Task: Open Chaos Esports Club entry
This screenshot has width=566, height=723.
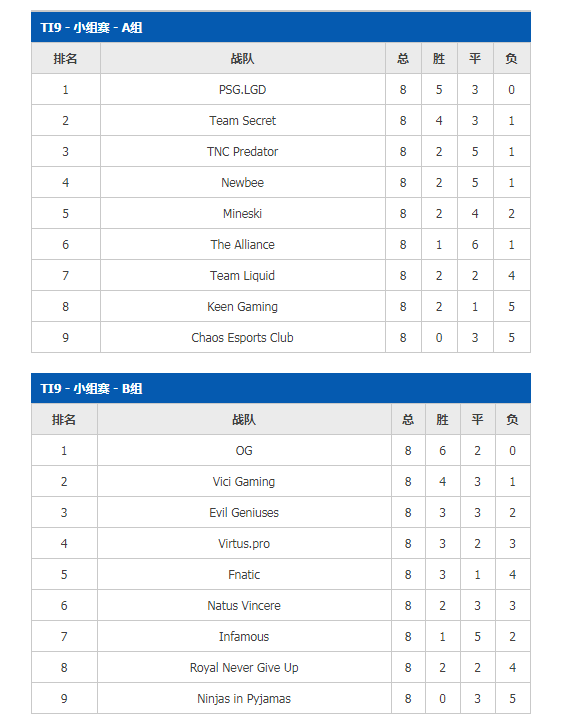Action: click(242, 338)
